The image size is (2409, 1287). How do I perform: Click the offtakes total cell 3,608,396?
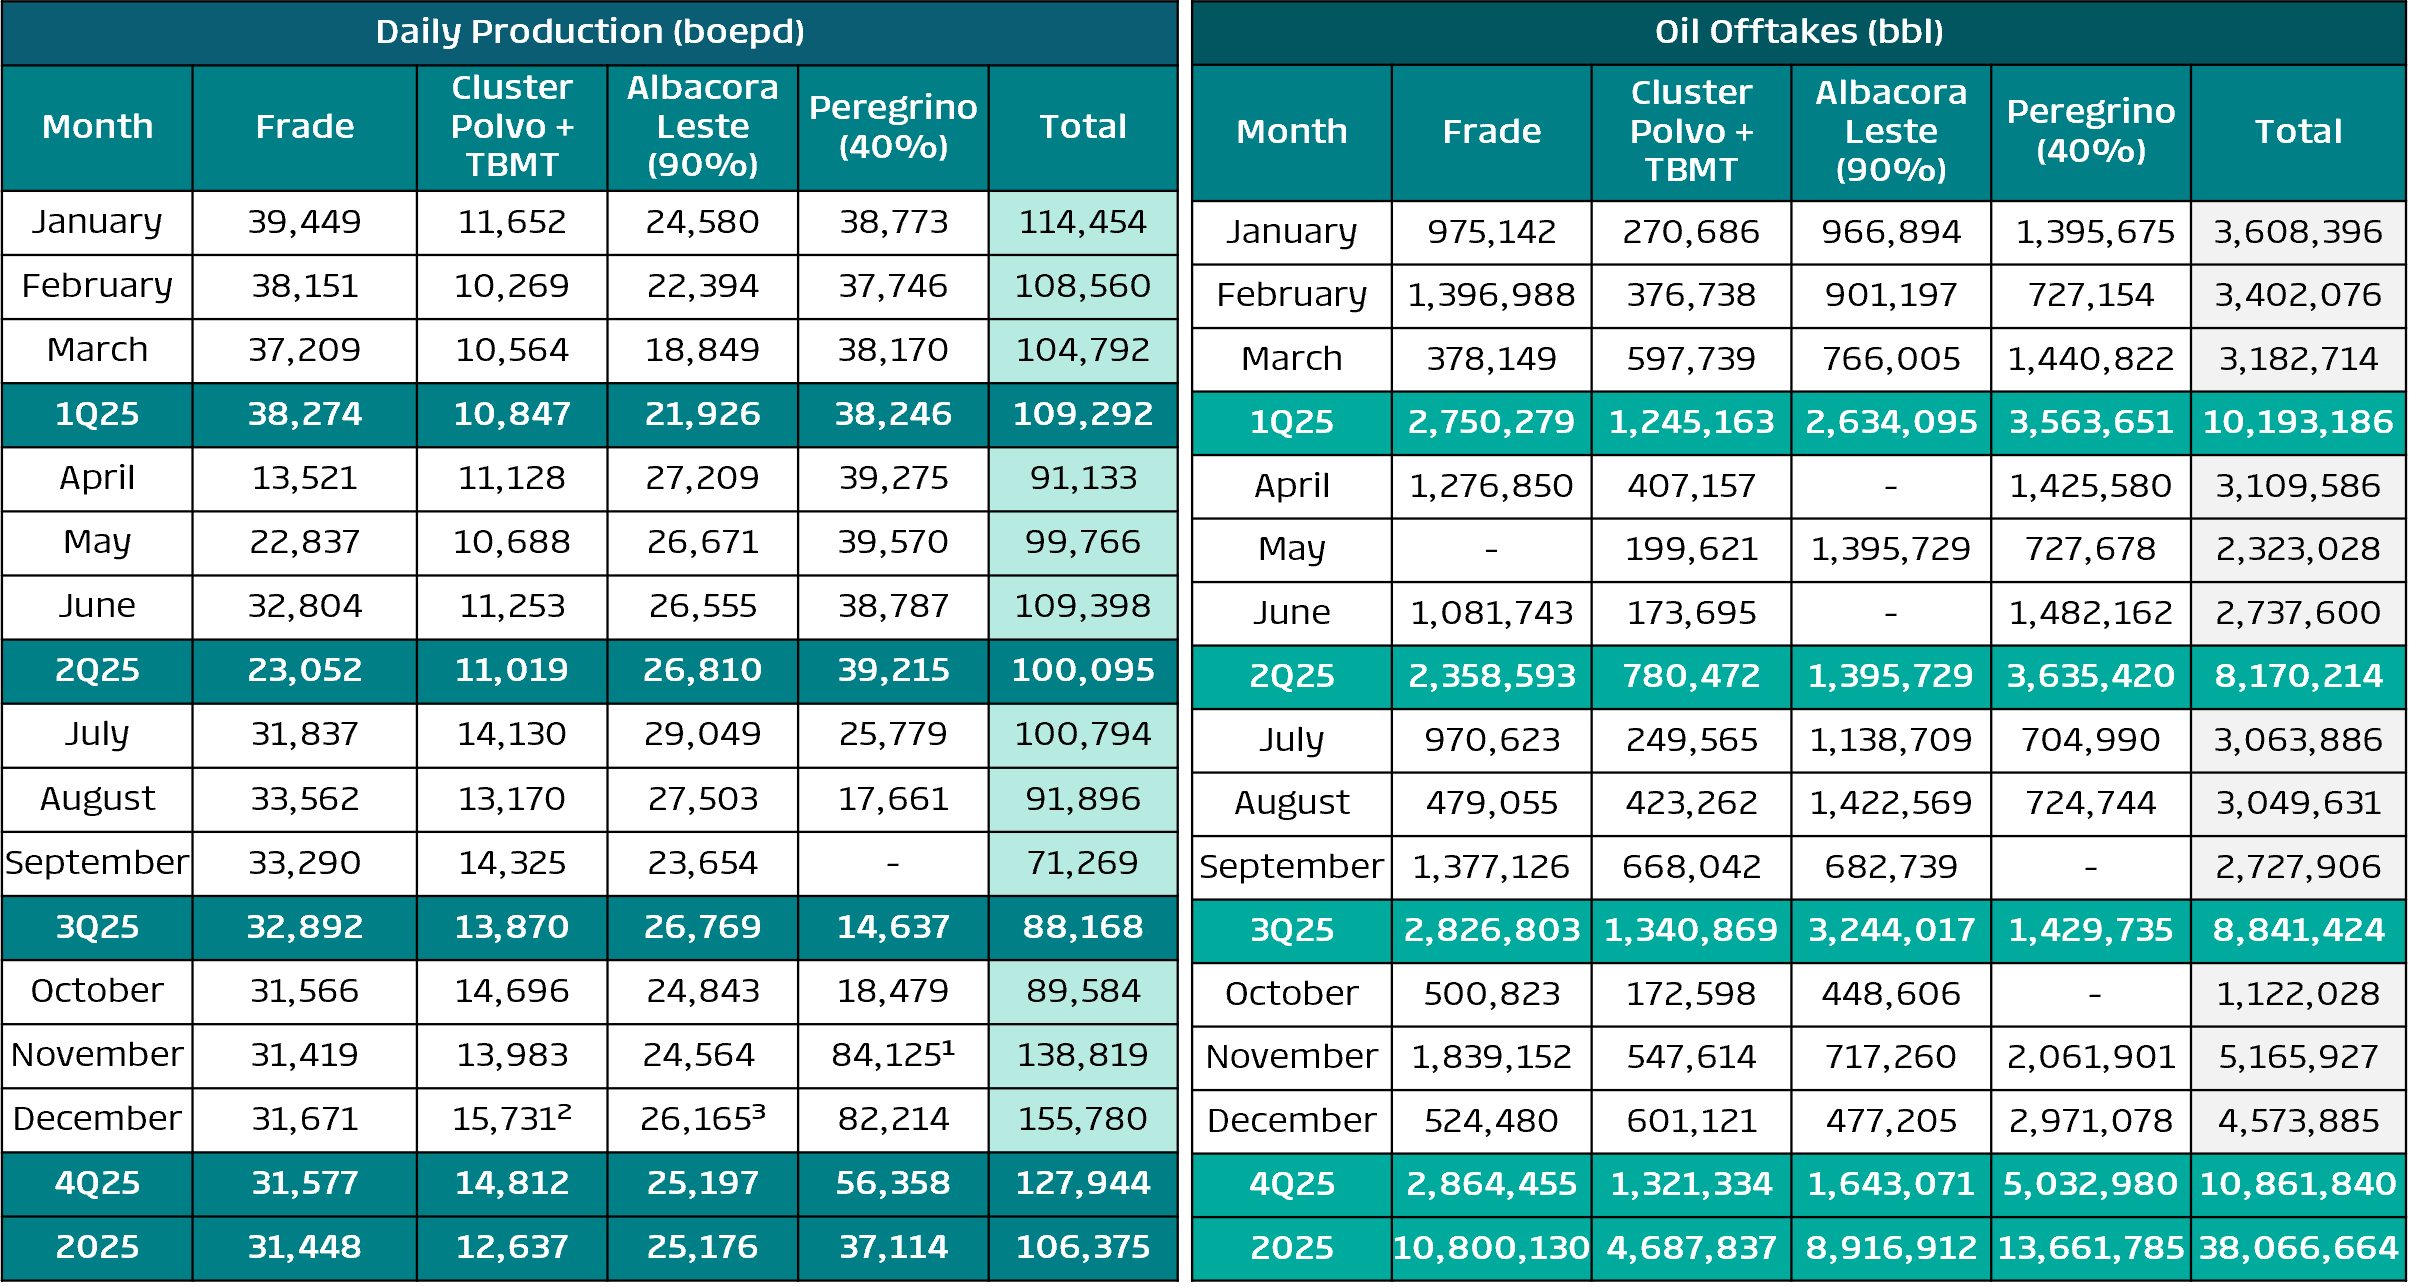[2297, 232]
